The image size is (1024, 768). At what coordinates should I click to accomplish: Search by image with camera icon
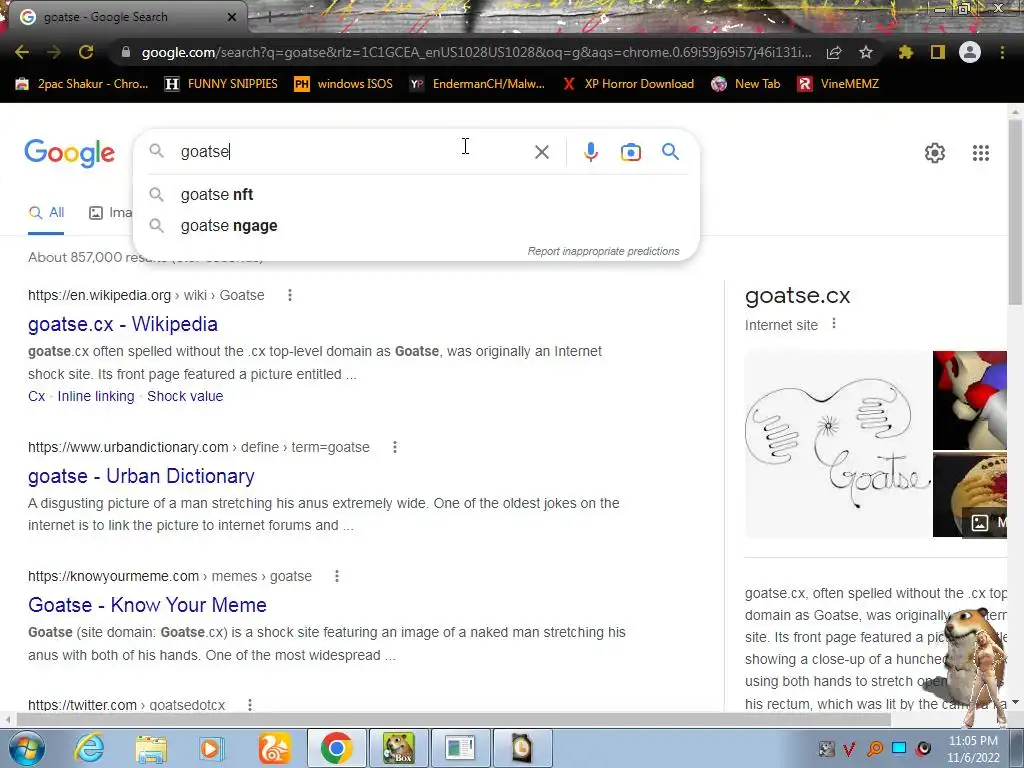[x=630, y=152]
